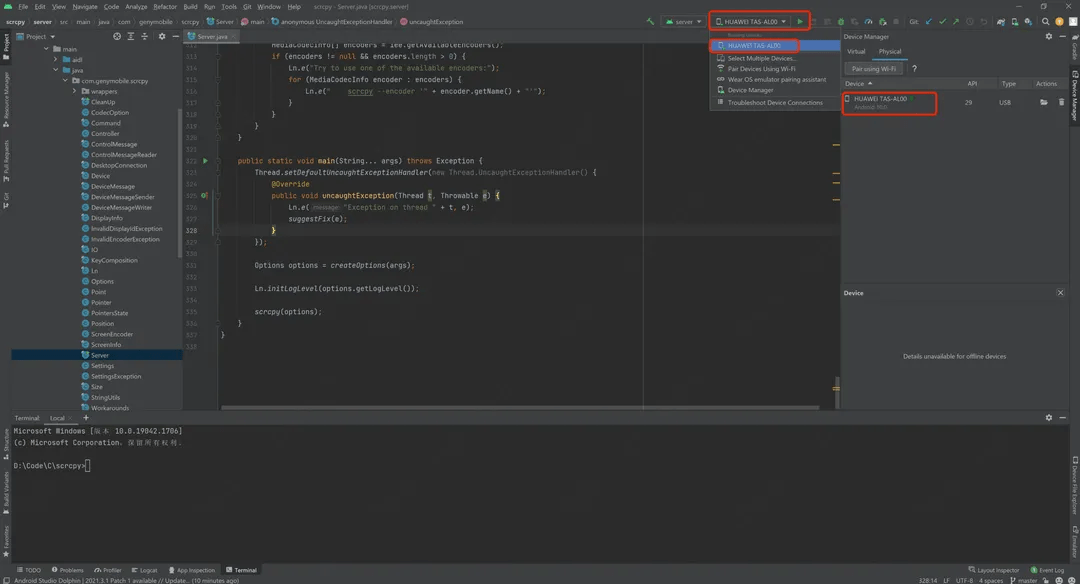Click the Build hammer icon
Image resolution: width=1080 pixels, height=584 pixels.
(650, 21)
